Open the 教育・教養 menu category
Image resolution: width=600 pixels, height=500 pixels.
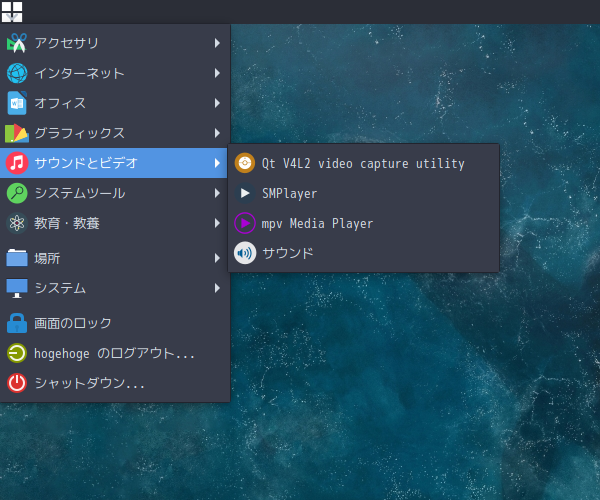[x=115, y=223]
